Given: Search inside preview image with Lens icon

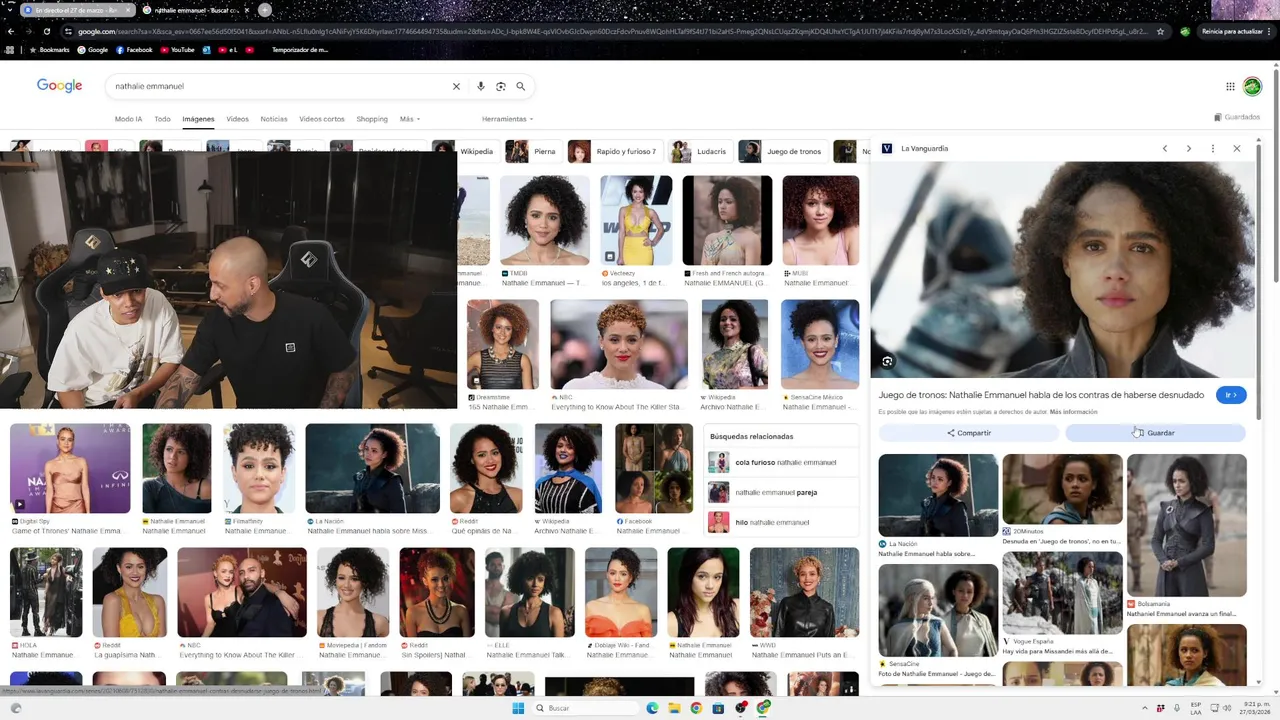Looking at the screenshot, I should [x=887, y=361].
